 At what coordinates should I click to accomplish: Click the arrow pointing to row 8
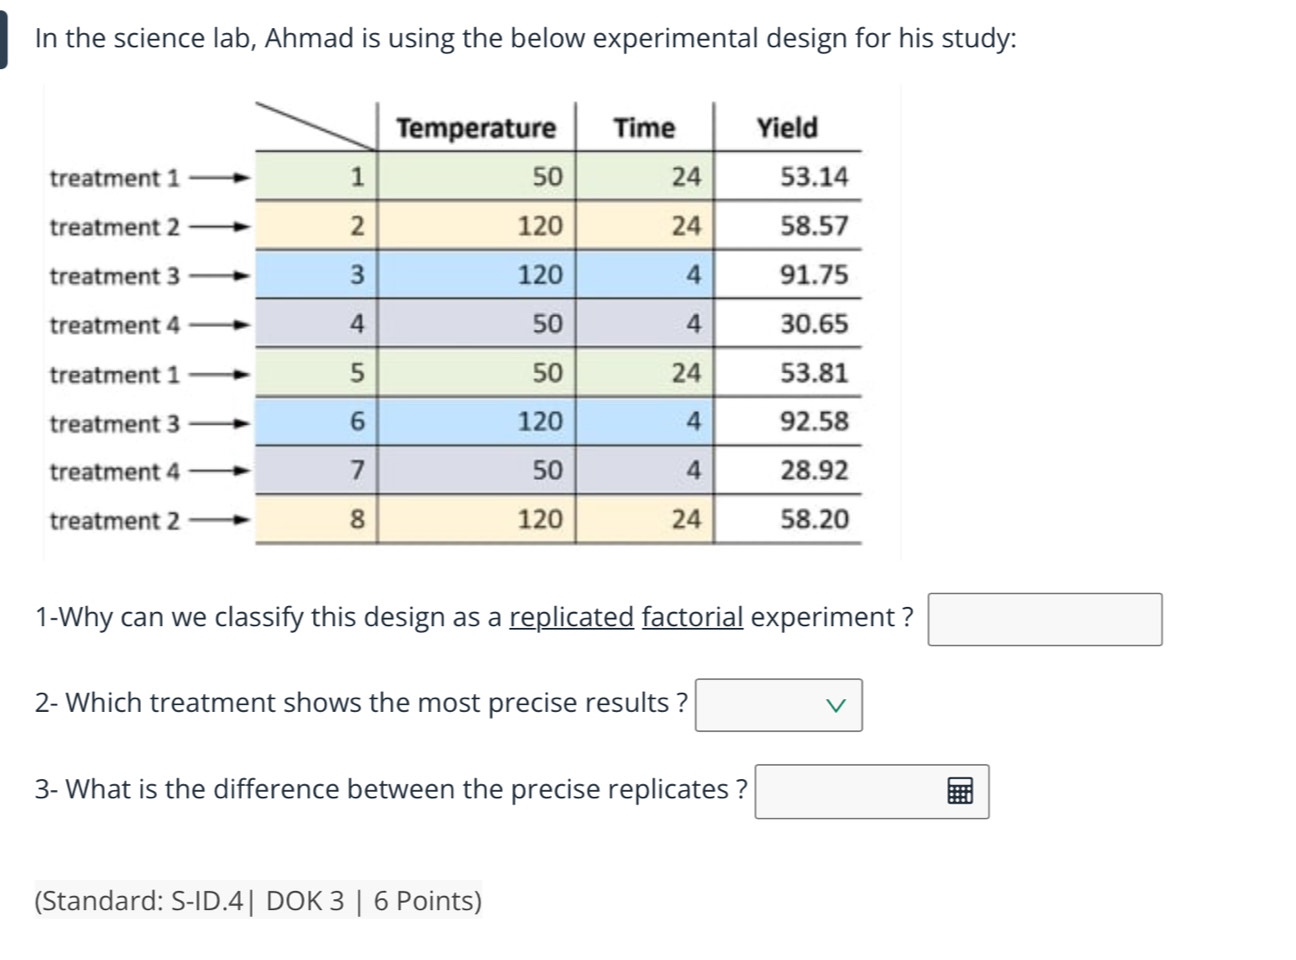click(219, 521)
